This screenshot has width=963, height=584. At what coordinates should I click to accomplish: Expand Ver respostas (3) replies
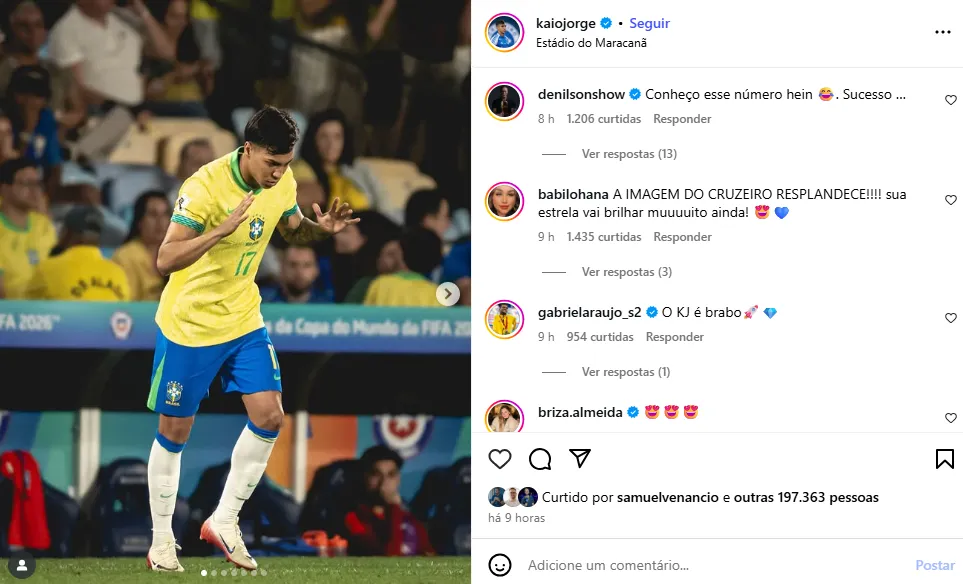[x=626, y=272]
